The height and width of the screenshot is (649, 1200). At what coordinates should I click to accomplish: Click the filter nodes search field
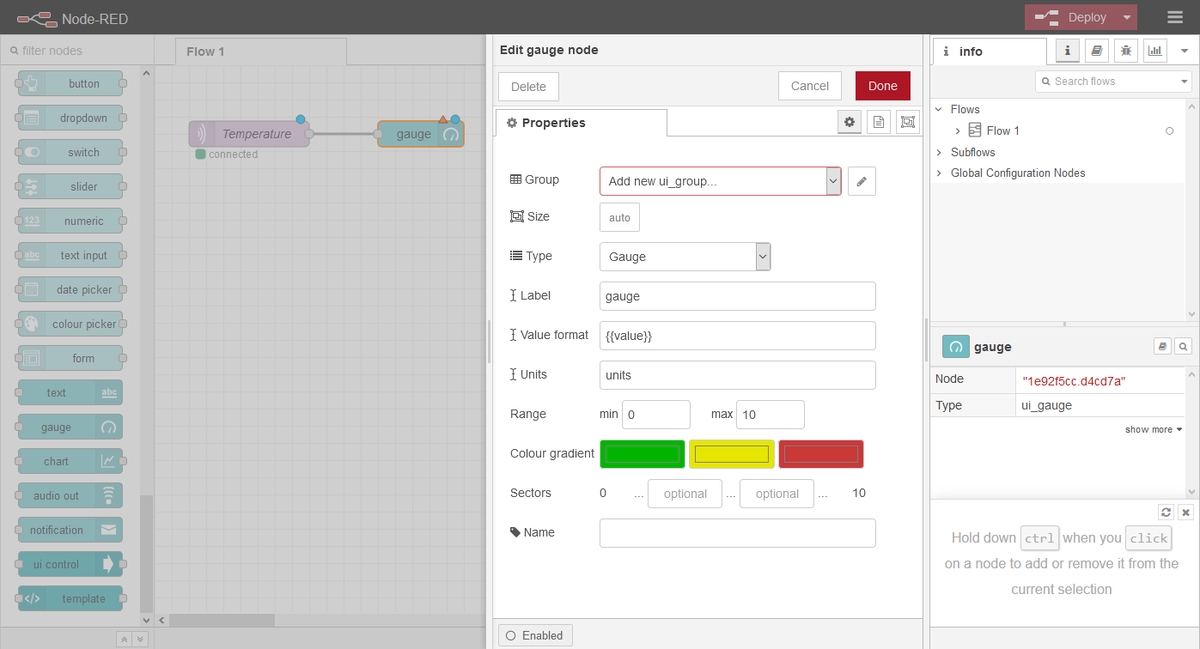[78, 50]
